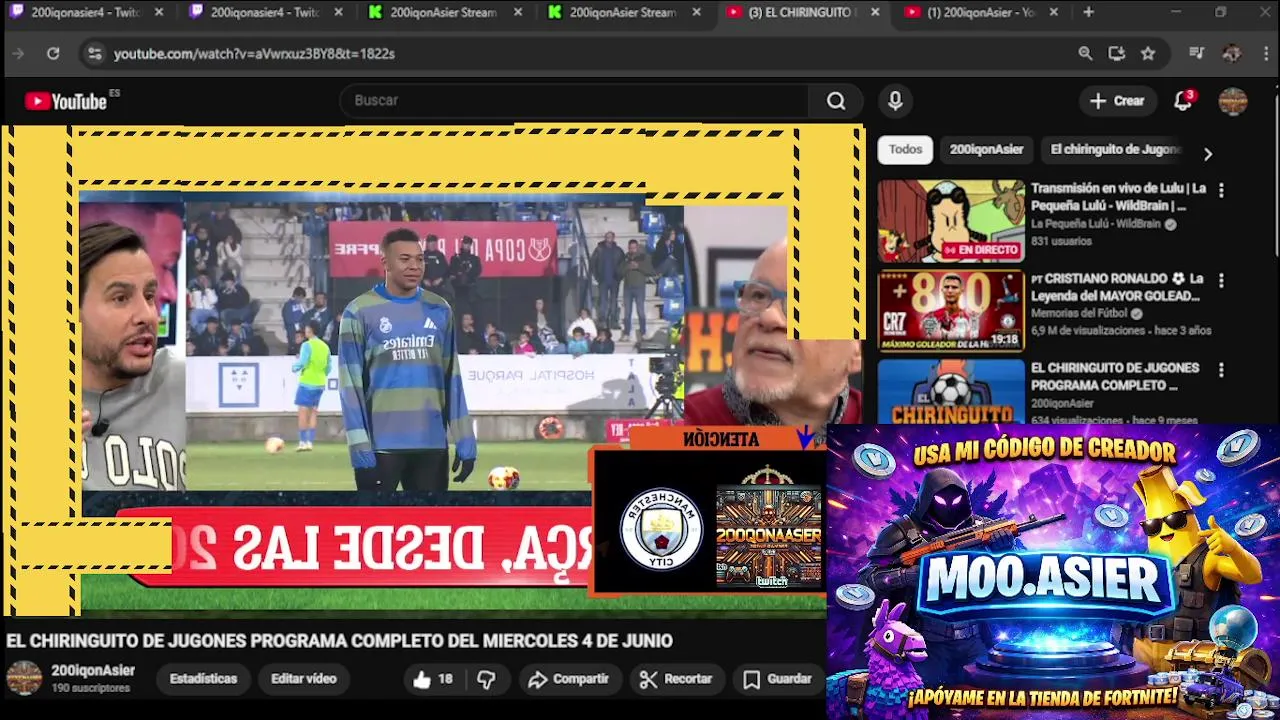Image resolution: width=1280 pixels, height=720 pixels.
Task: Open site information icon in address bar
Action: click(x=94, y=53)
